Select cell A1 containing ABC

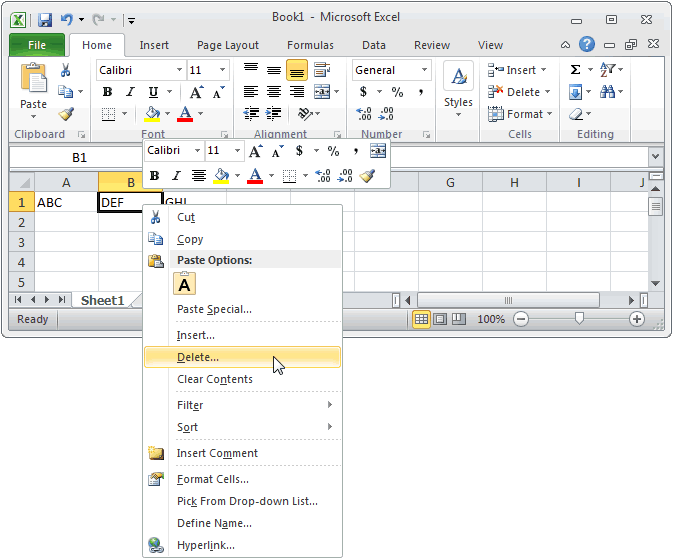[x=66, y=202]
